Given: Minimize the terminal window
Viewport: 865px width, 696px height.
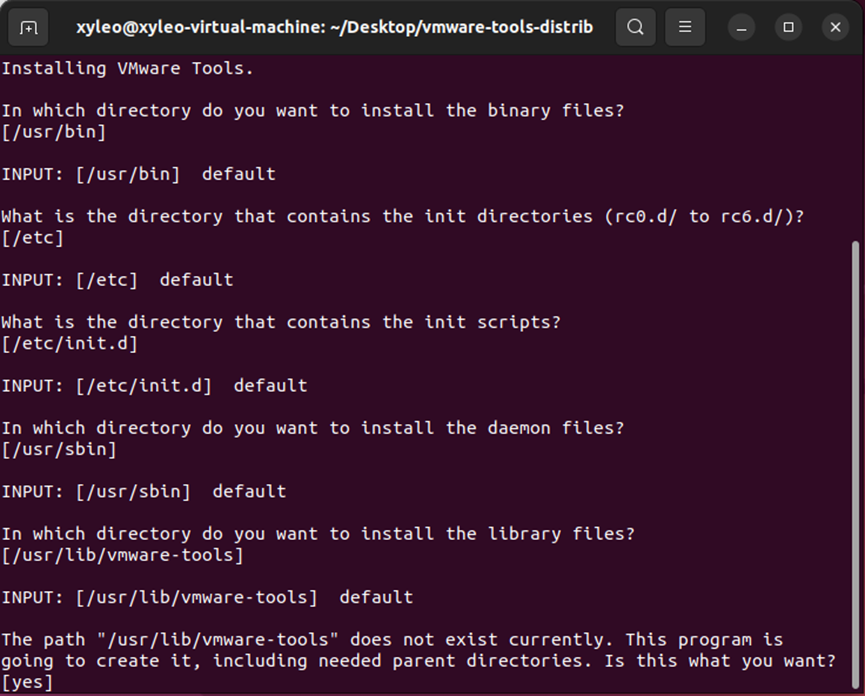Looking at the screenshot, I should coord(741,27).
